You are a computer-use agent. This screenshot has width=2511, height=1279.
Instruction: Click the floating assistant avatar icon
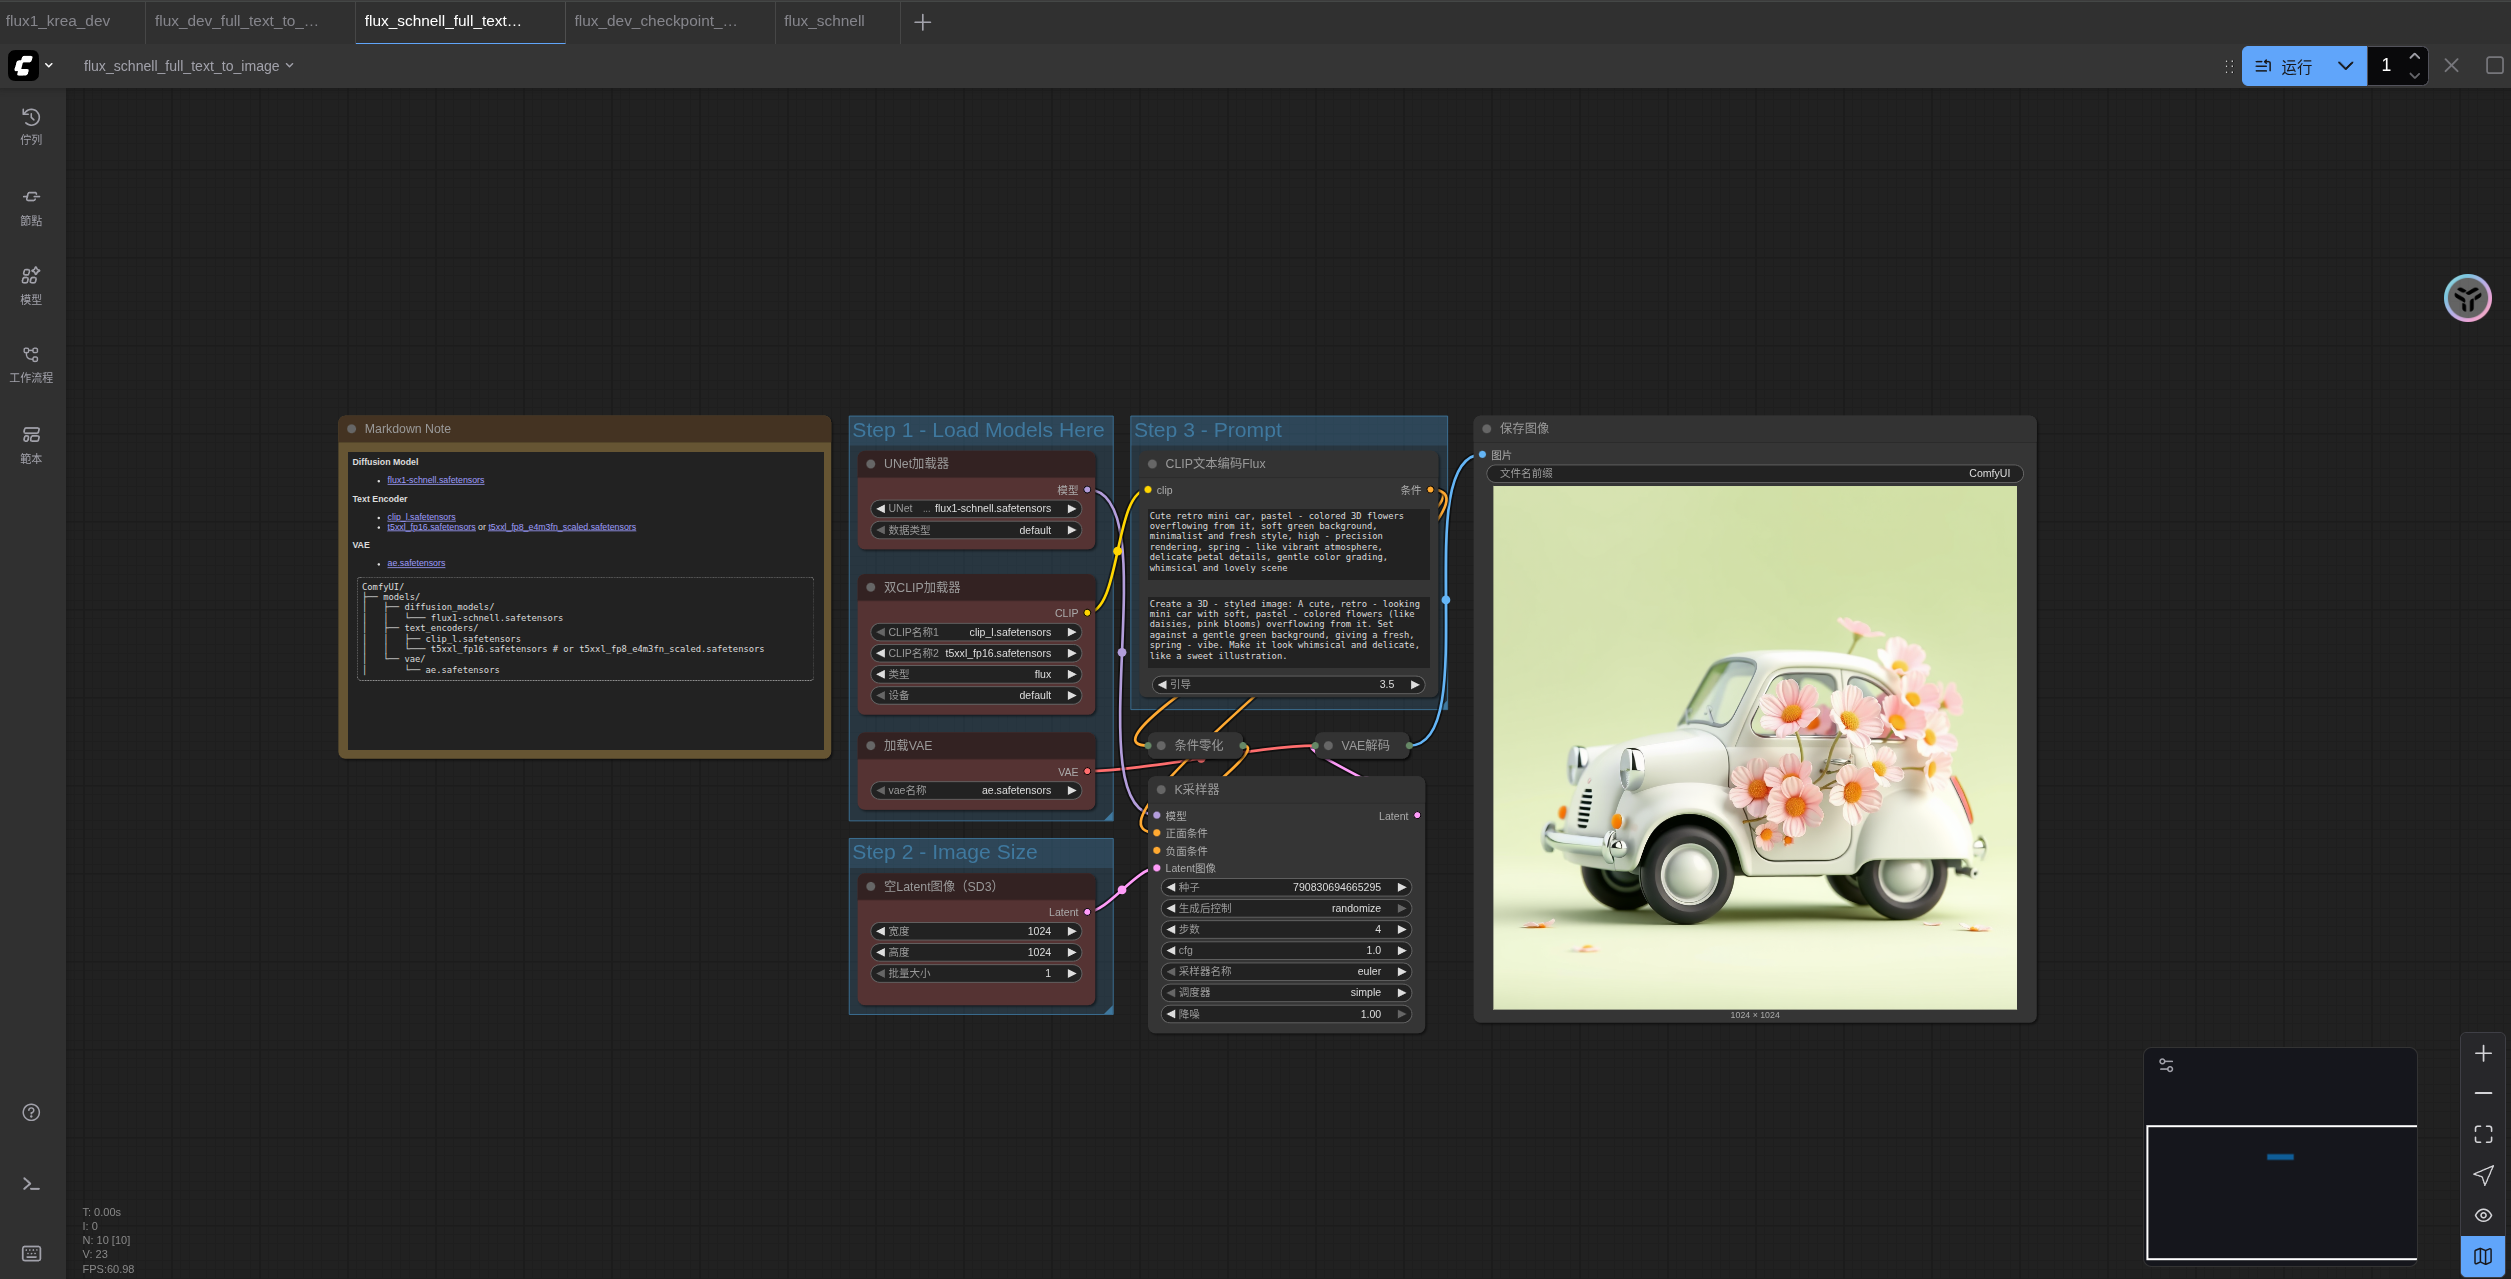pyautogui.click(x=2467, y=298)
